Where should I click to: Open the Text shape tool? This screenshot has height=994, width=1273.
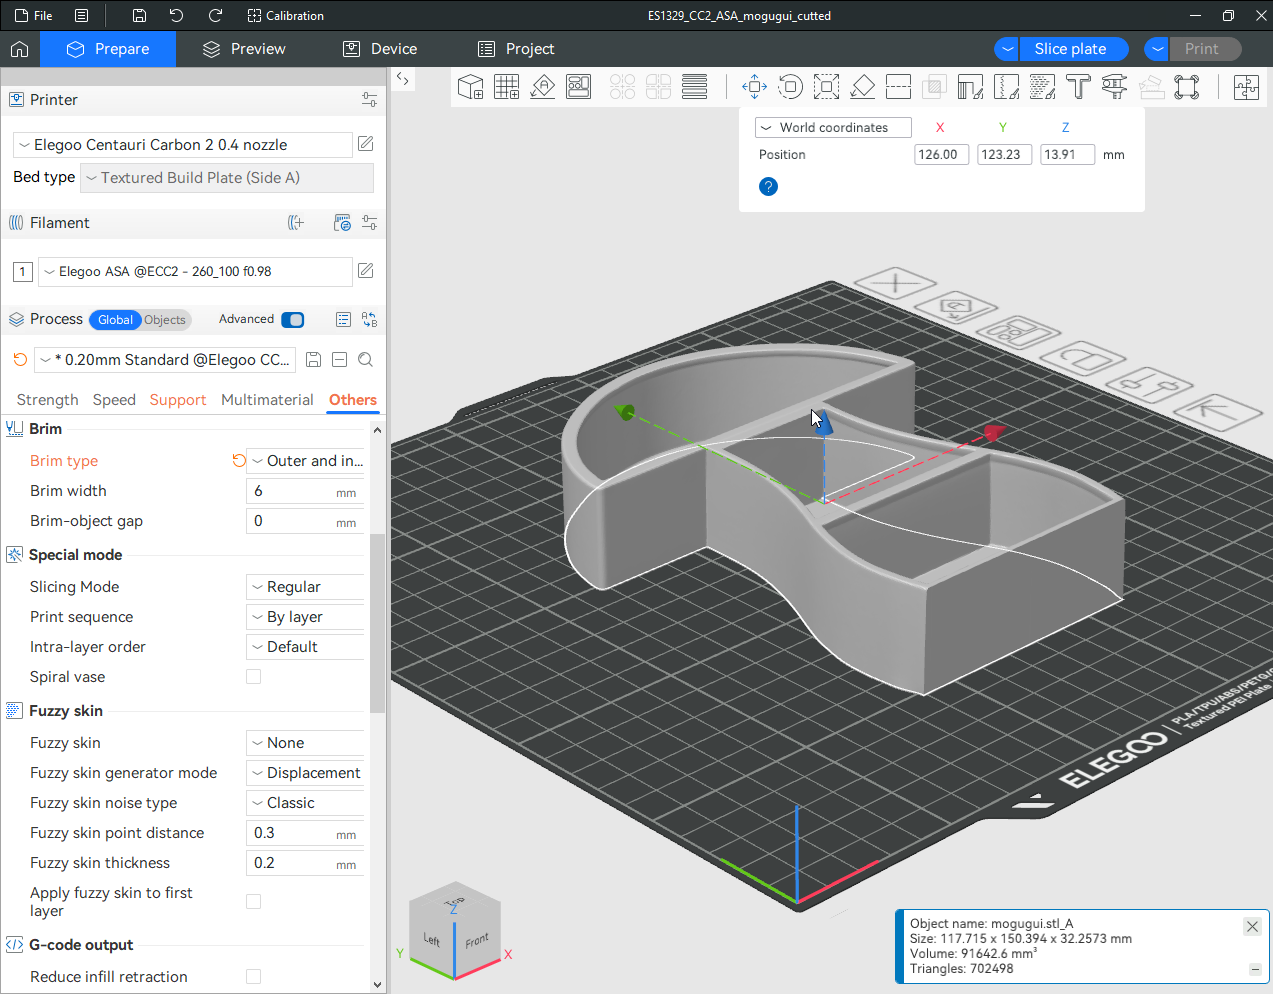point(1078,87)
